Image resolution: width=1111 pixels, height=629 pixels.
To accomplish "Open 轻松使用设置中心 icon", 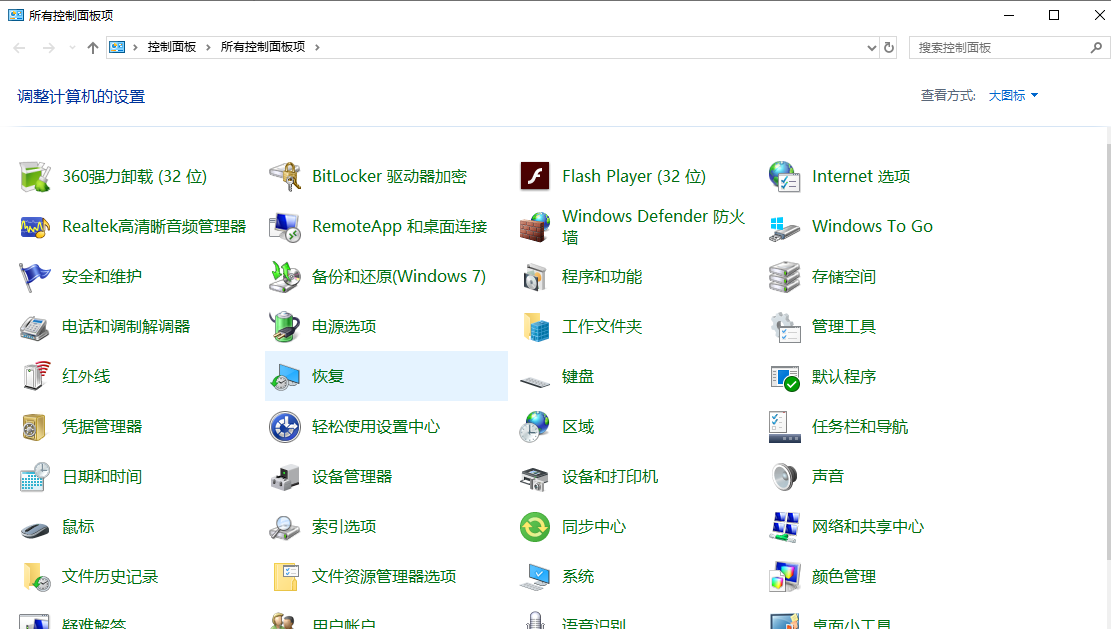I will point(285,427).
